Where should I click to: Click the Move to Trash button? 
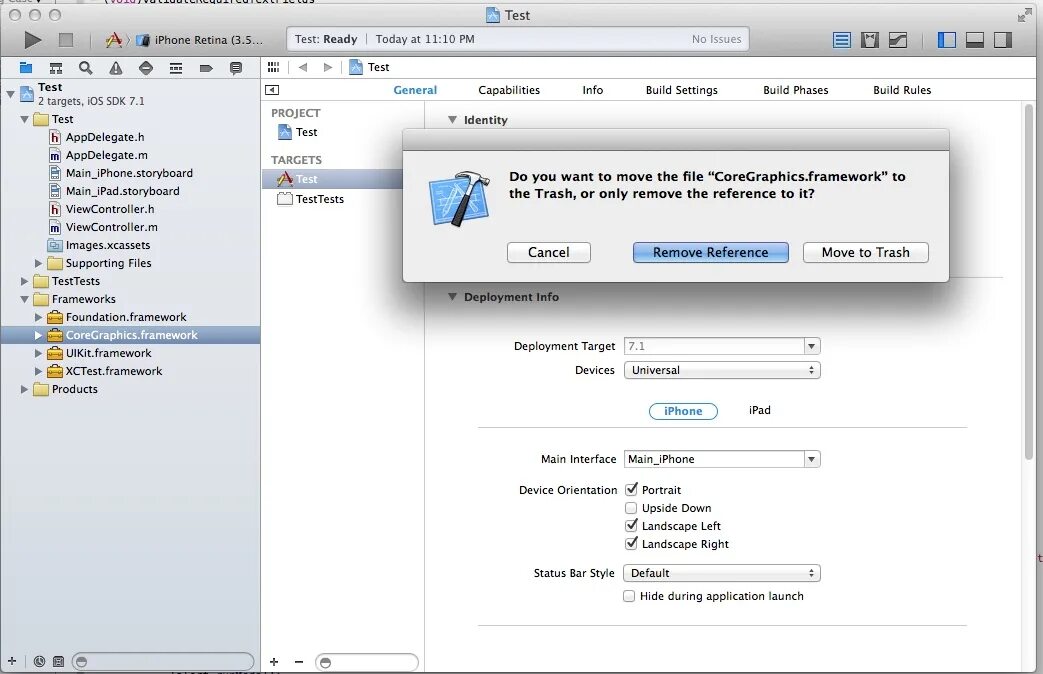(x=865, y=252)
